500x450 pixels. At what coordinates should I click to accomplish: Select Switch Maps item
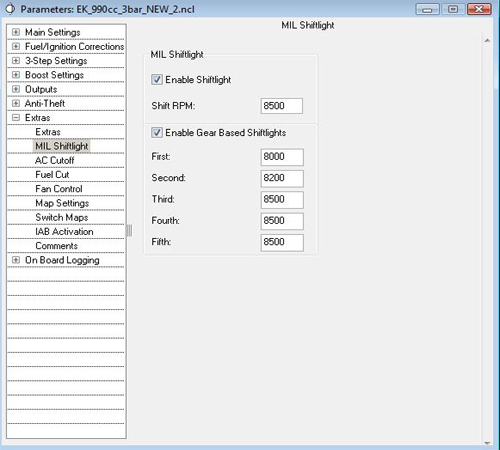pos(62,217)
